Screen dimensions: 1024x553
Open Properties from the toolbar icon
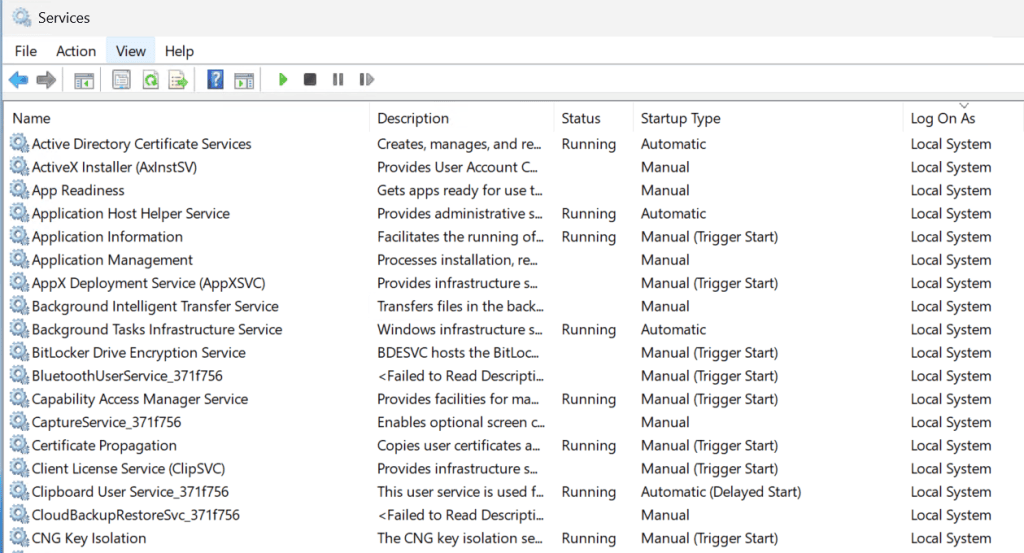click(121, 80)
